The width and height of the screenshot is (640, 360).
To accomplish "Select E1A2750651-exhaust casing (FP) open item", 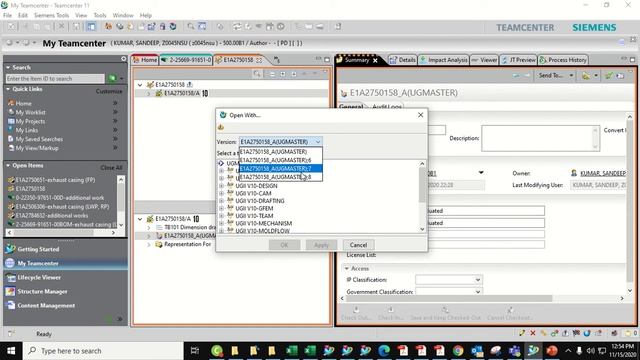I will (55, 180).
